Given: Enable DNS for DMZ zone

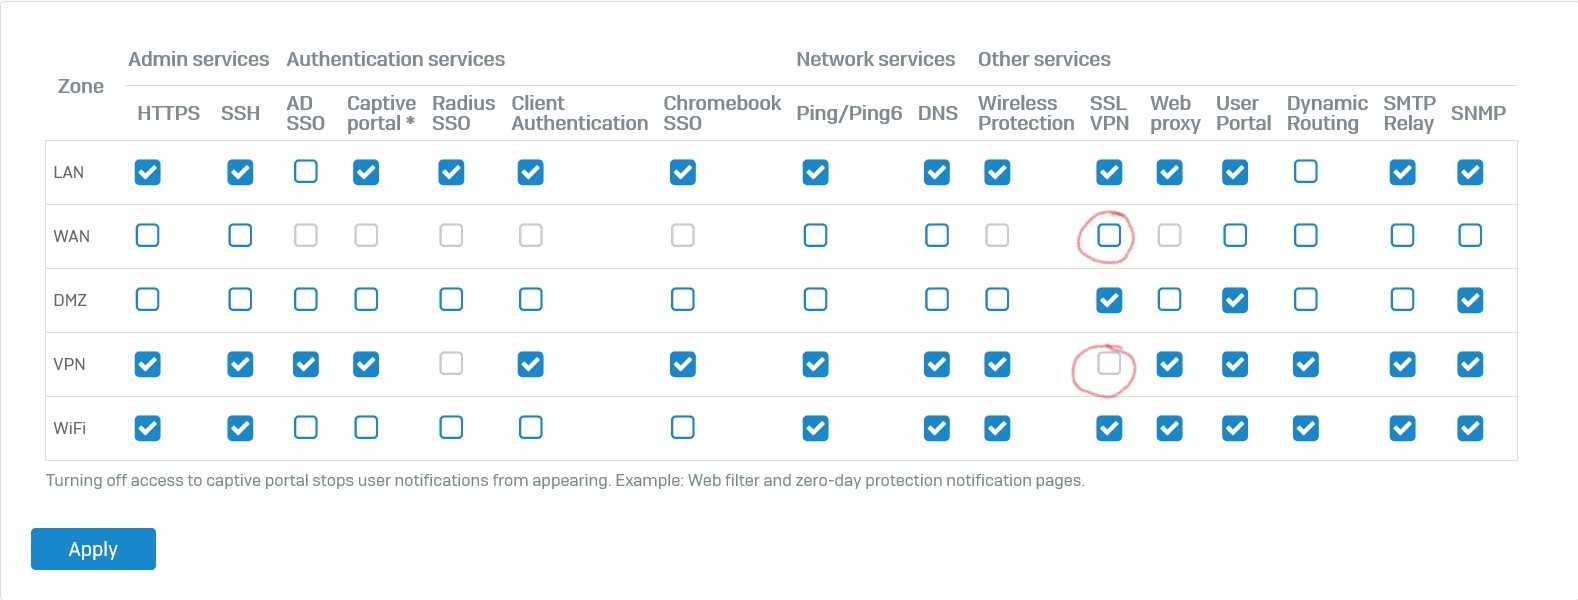Looking at the screenshot, I should pos(937,299).
